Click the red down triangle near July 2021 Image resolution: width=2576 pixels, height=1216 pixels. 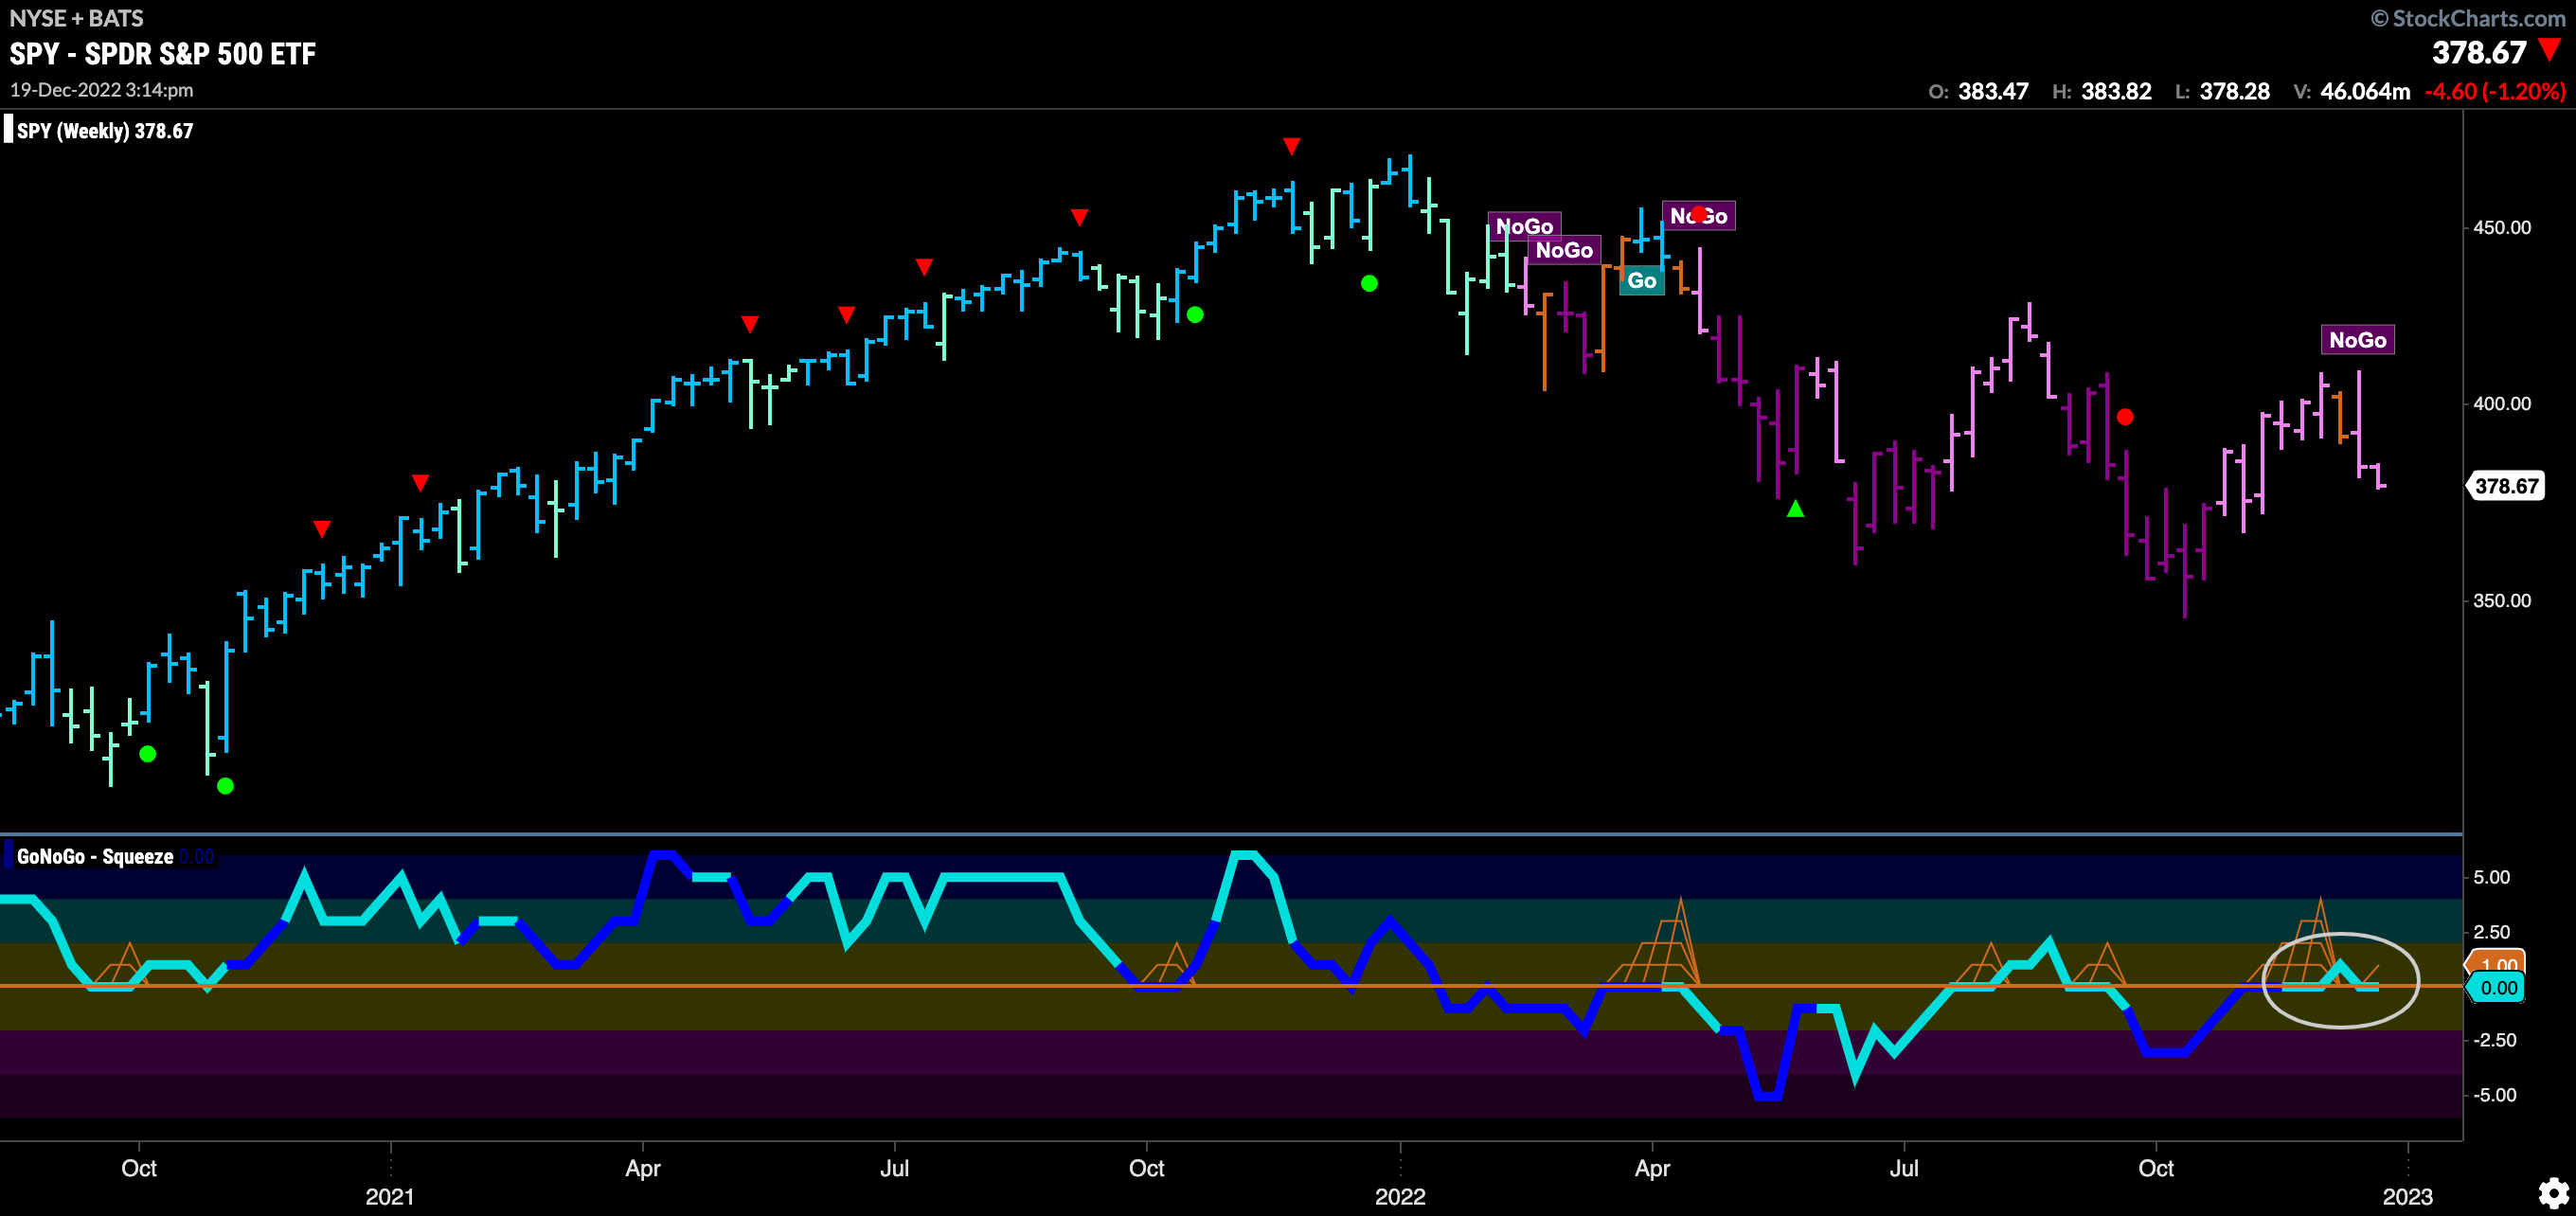[x=924, y=267]
